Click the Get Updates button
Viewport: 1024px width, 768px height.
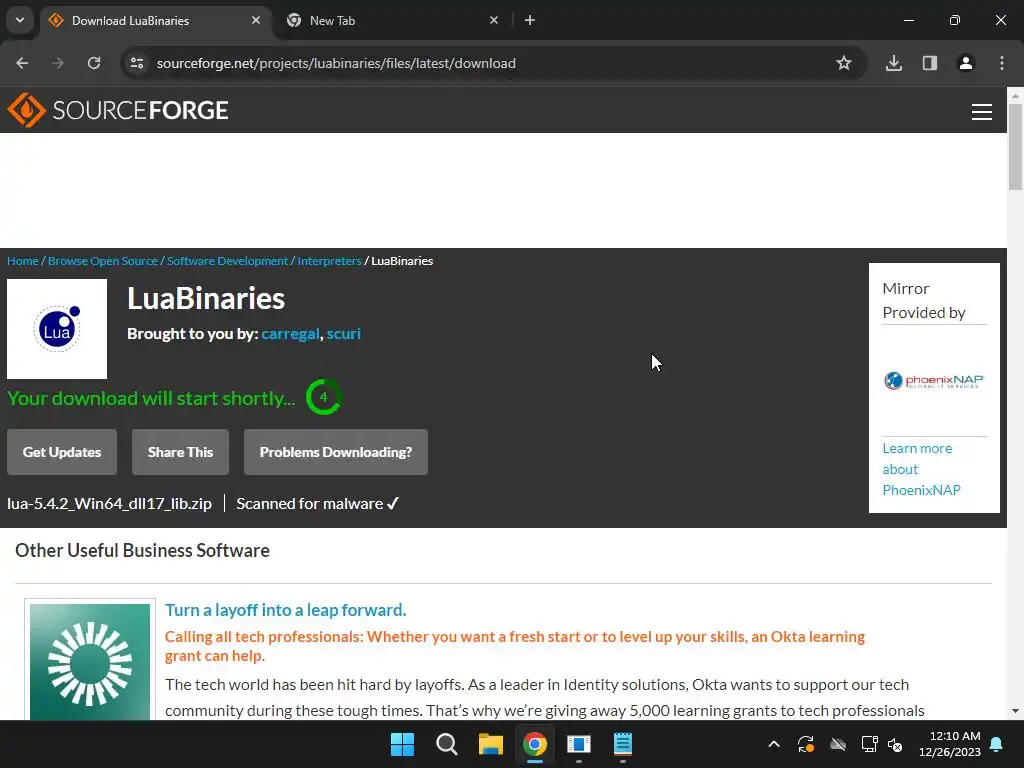pyautogui.click(x=62, y=452)
